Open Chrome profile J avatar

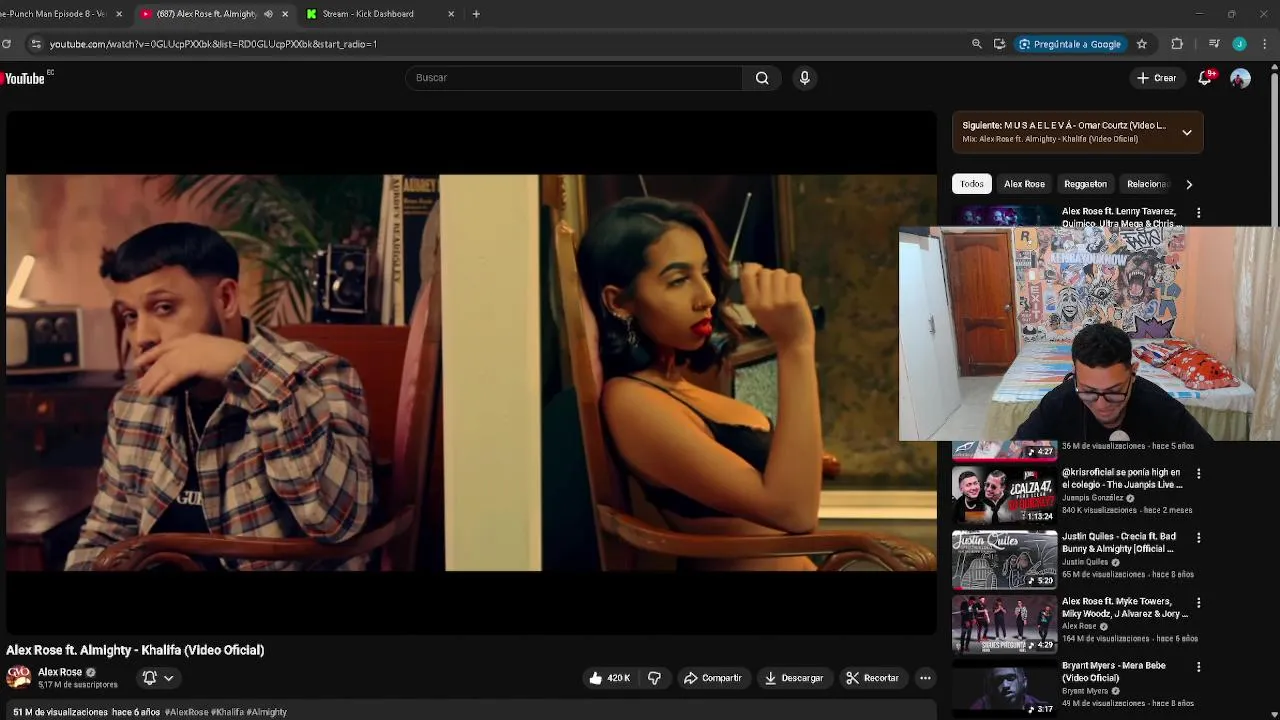tap(1239, 44)
